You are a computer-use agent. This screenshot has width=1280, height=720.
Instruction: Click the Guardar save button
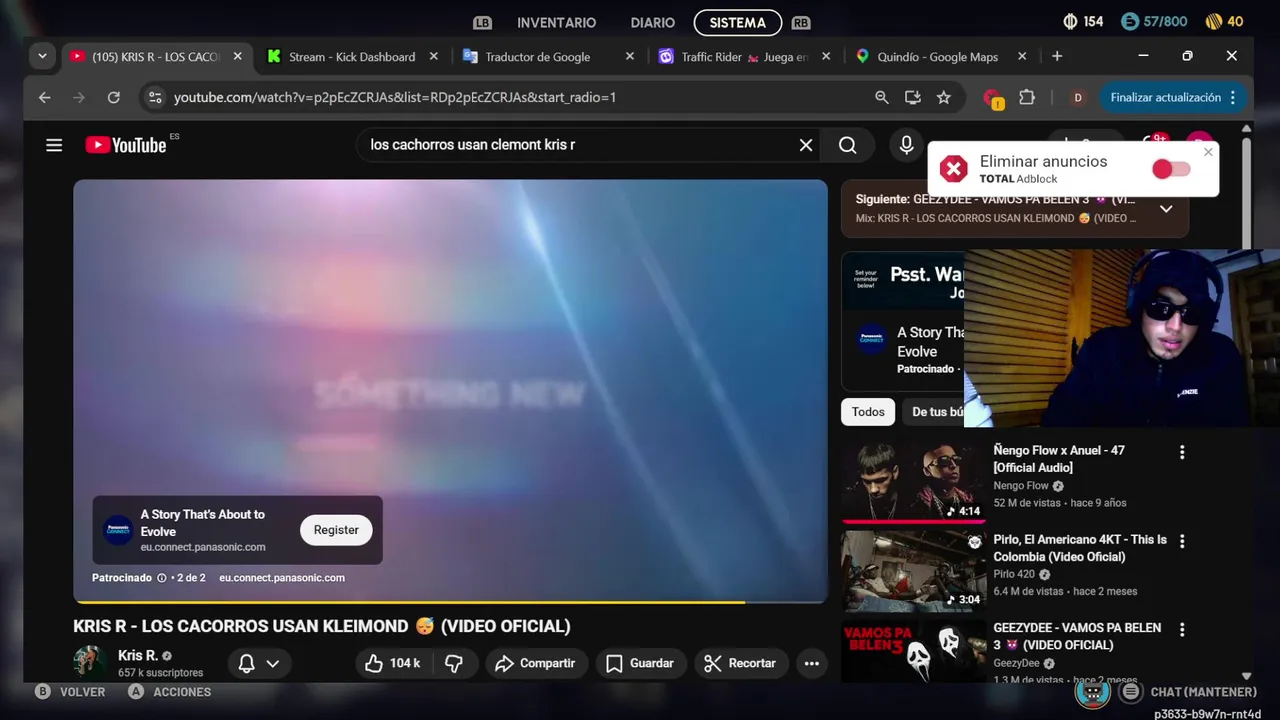click(640, 663)
